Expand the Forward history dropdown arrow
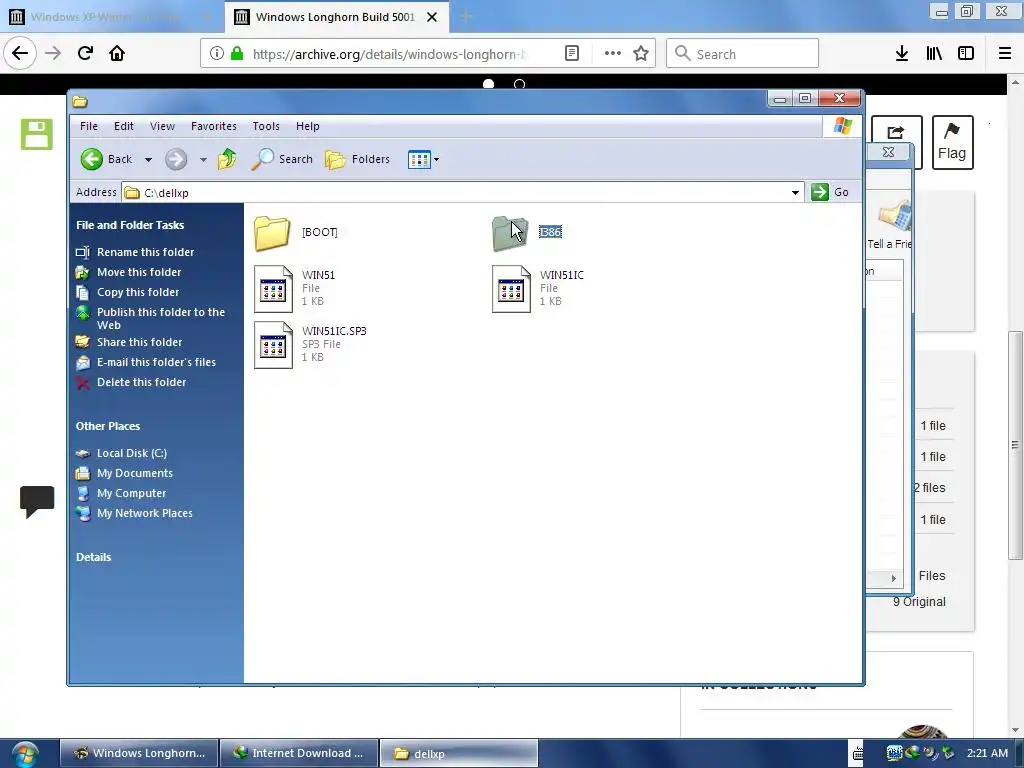The width and height of the screenshot is (1024, 768). pos(203,159)
